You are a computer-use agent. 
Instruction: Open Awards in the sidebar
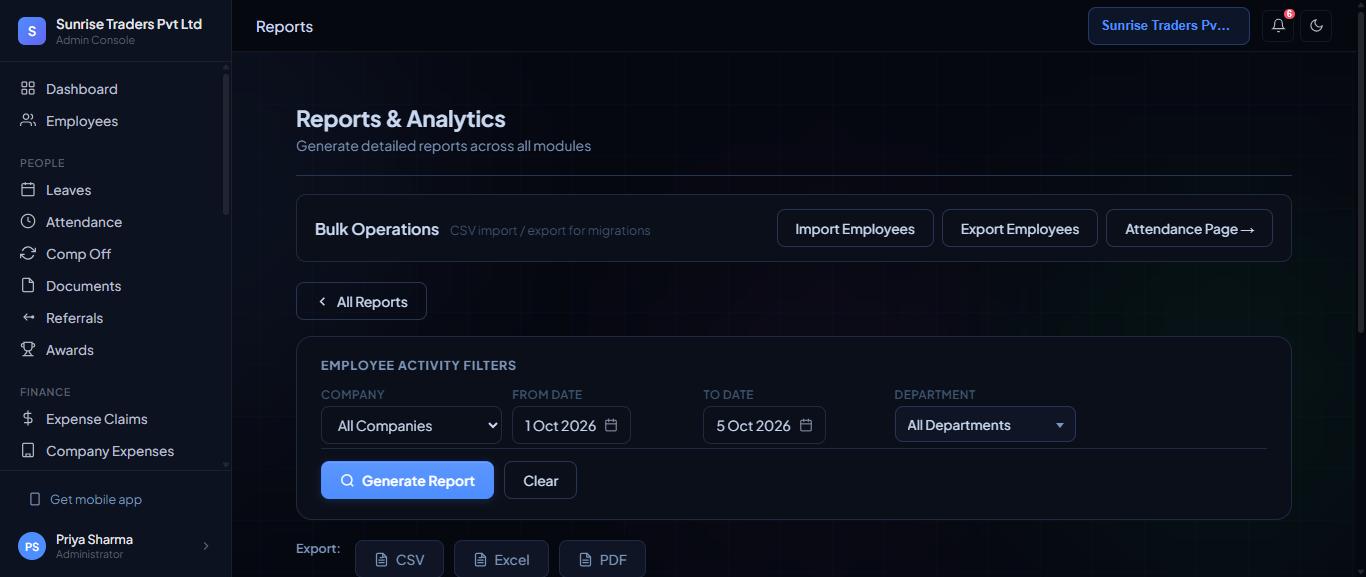(x=115, y=350)
